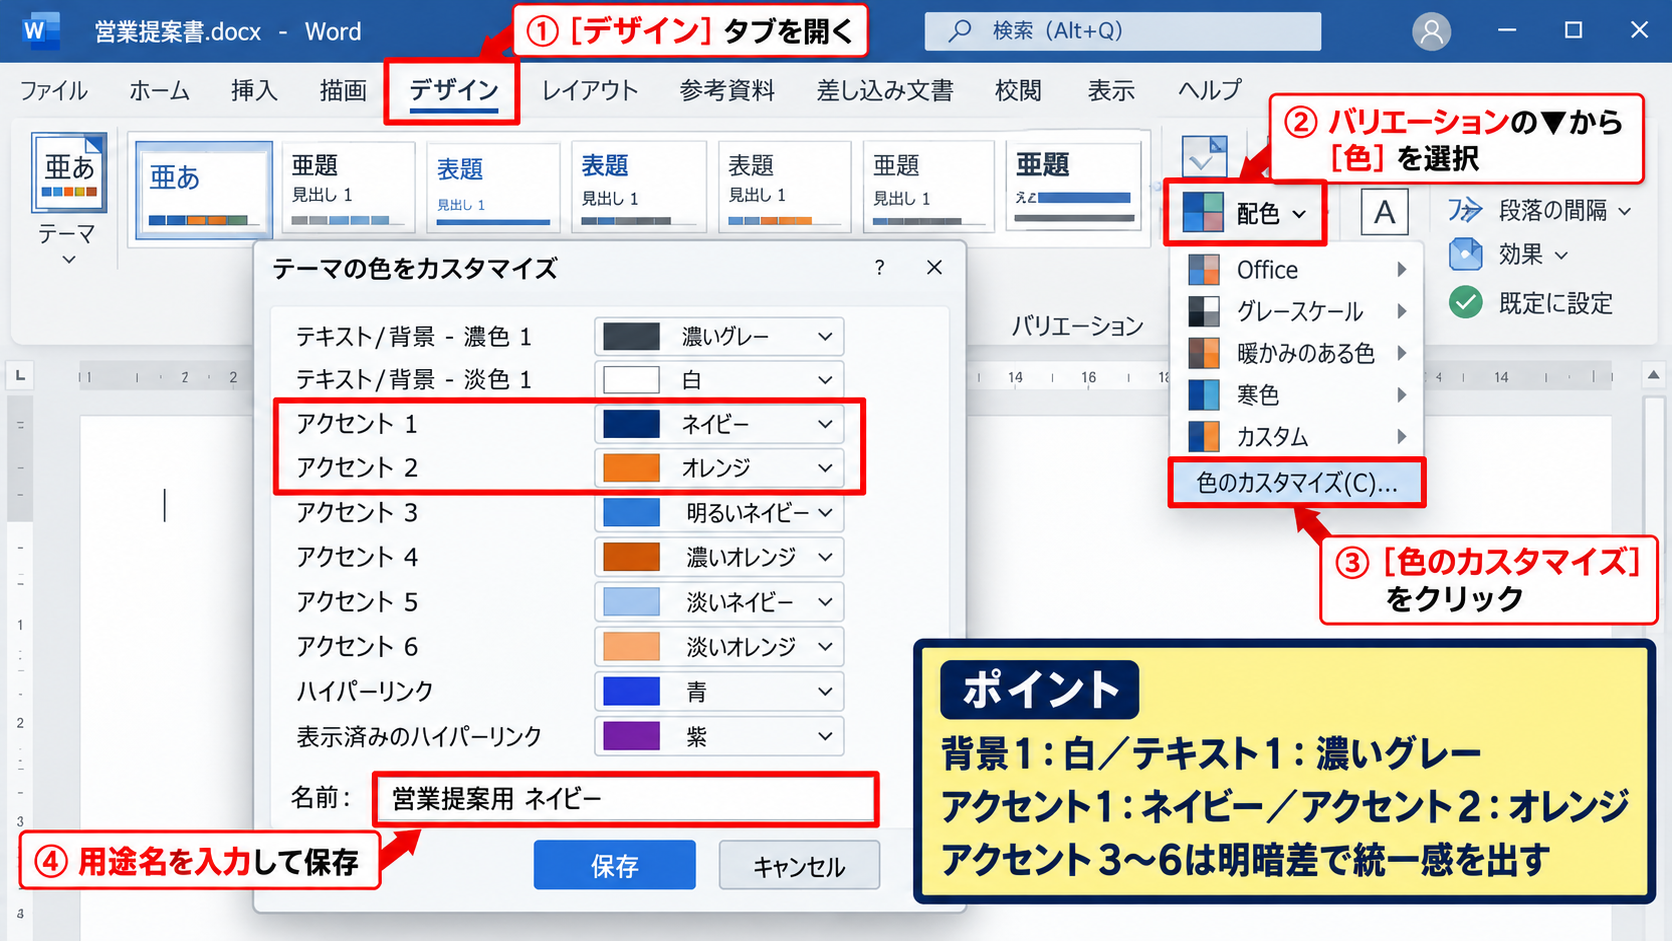Click the キャンセル button
The image size is (1672, 941).
pos(799,865)
